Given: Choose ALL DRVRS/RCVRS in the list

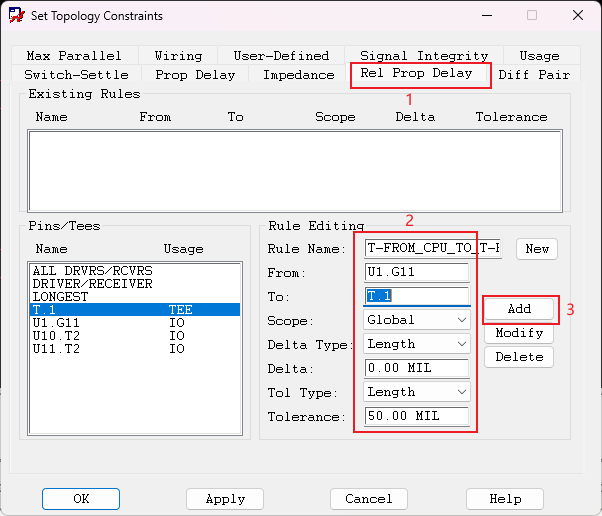Looking at the screenshot, I should (92, 271).
